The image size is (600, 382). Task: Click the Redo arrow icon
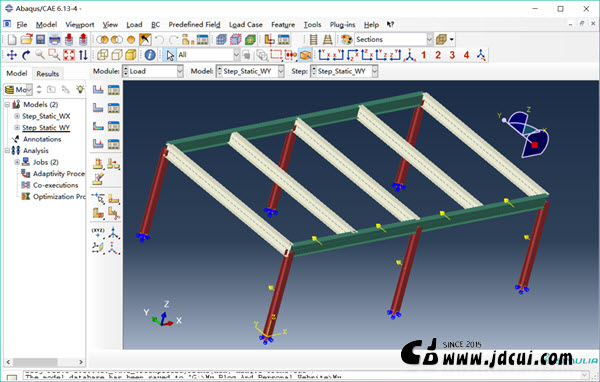pyautogui.click(x=174, y=39)
